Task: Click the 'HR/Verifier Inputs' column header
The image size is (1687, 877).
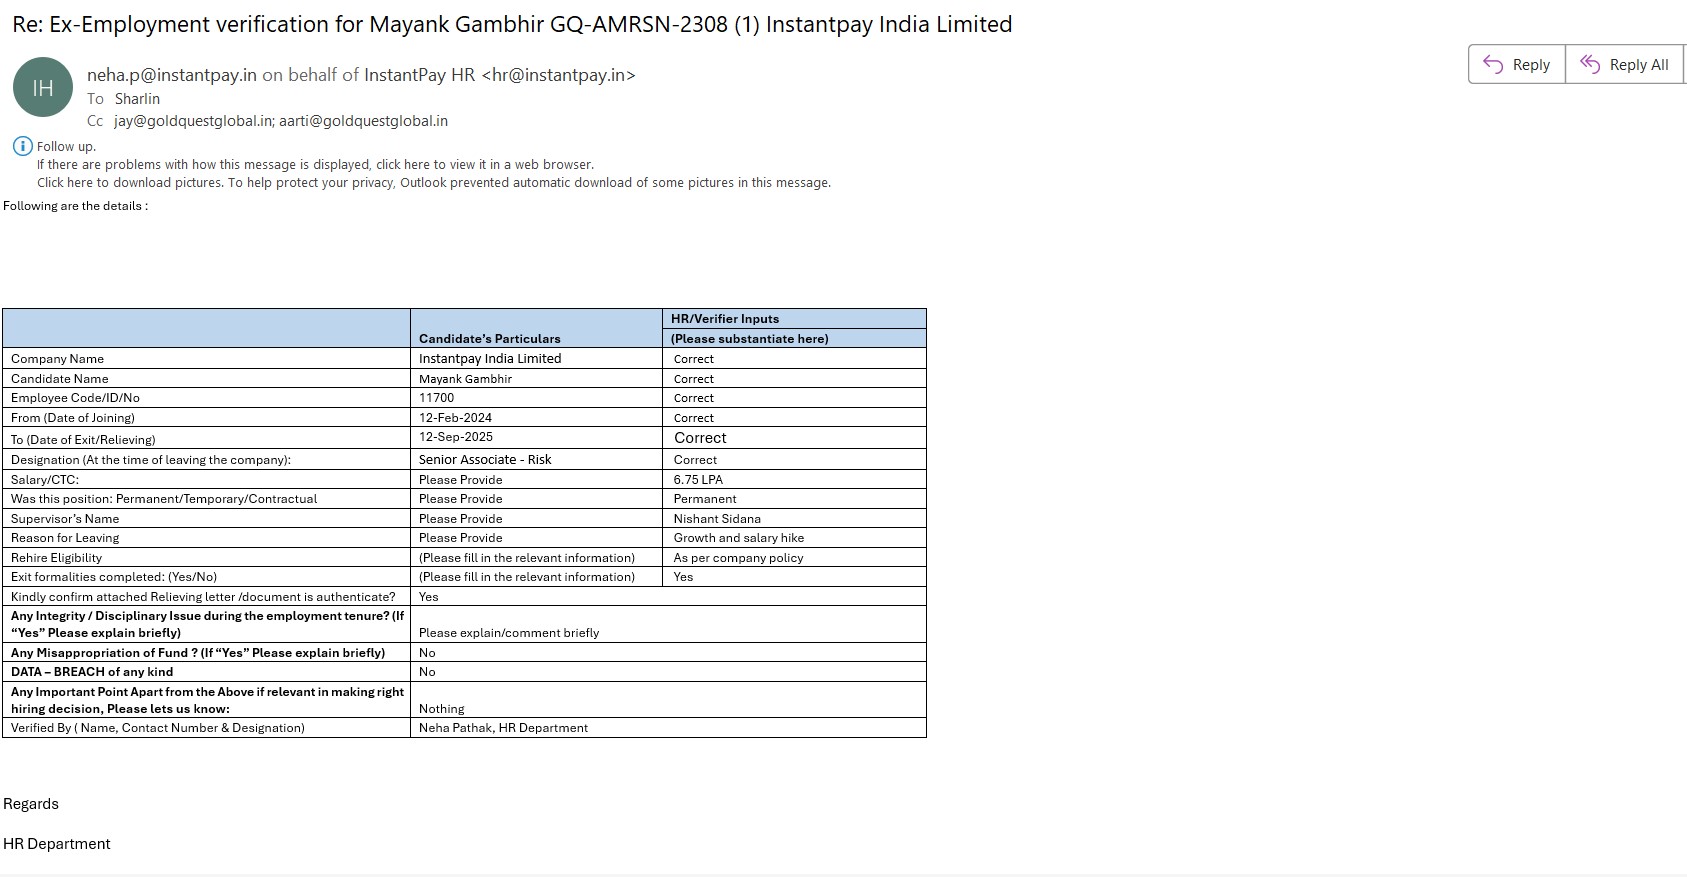Action: click(x=725, y=319)
